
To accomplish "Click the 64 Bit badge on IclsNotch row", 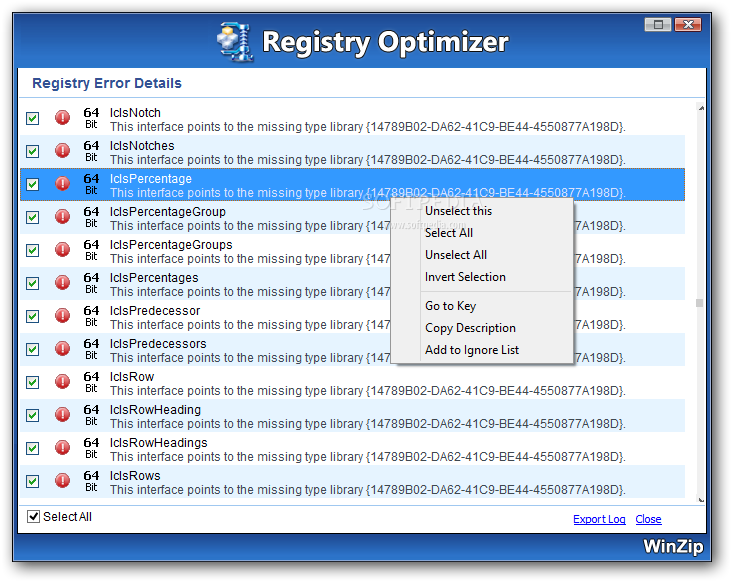I will click(91, 118).
